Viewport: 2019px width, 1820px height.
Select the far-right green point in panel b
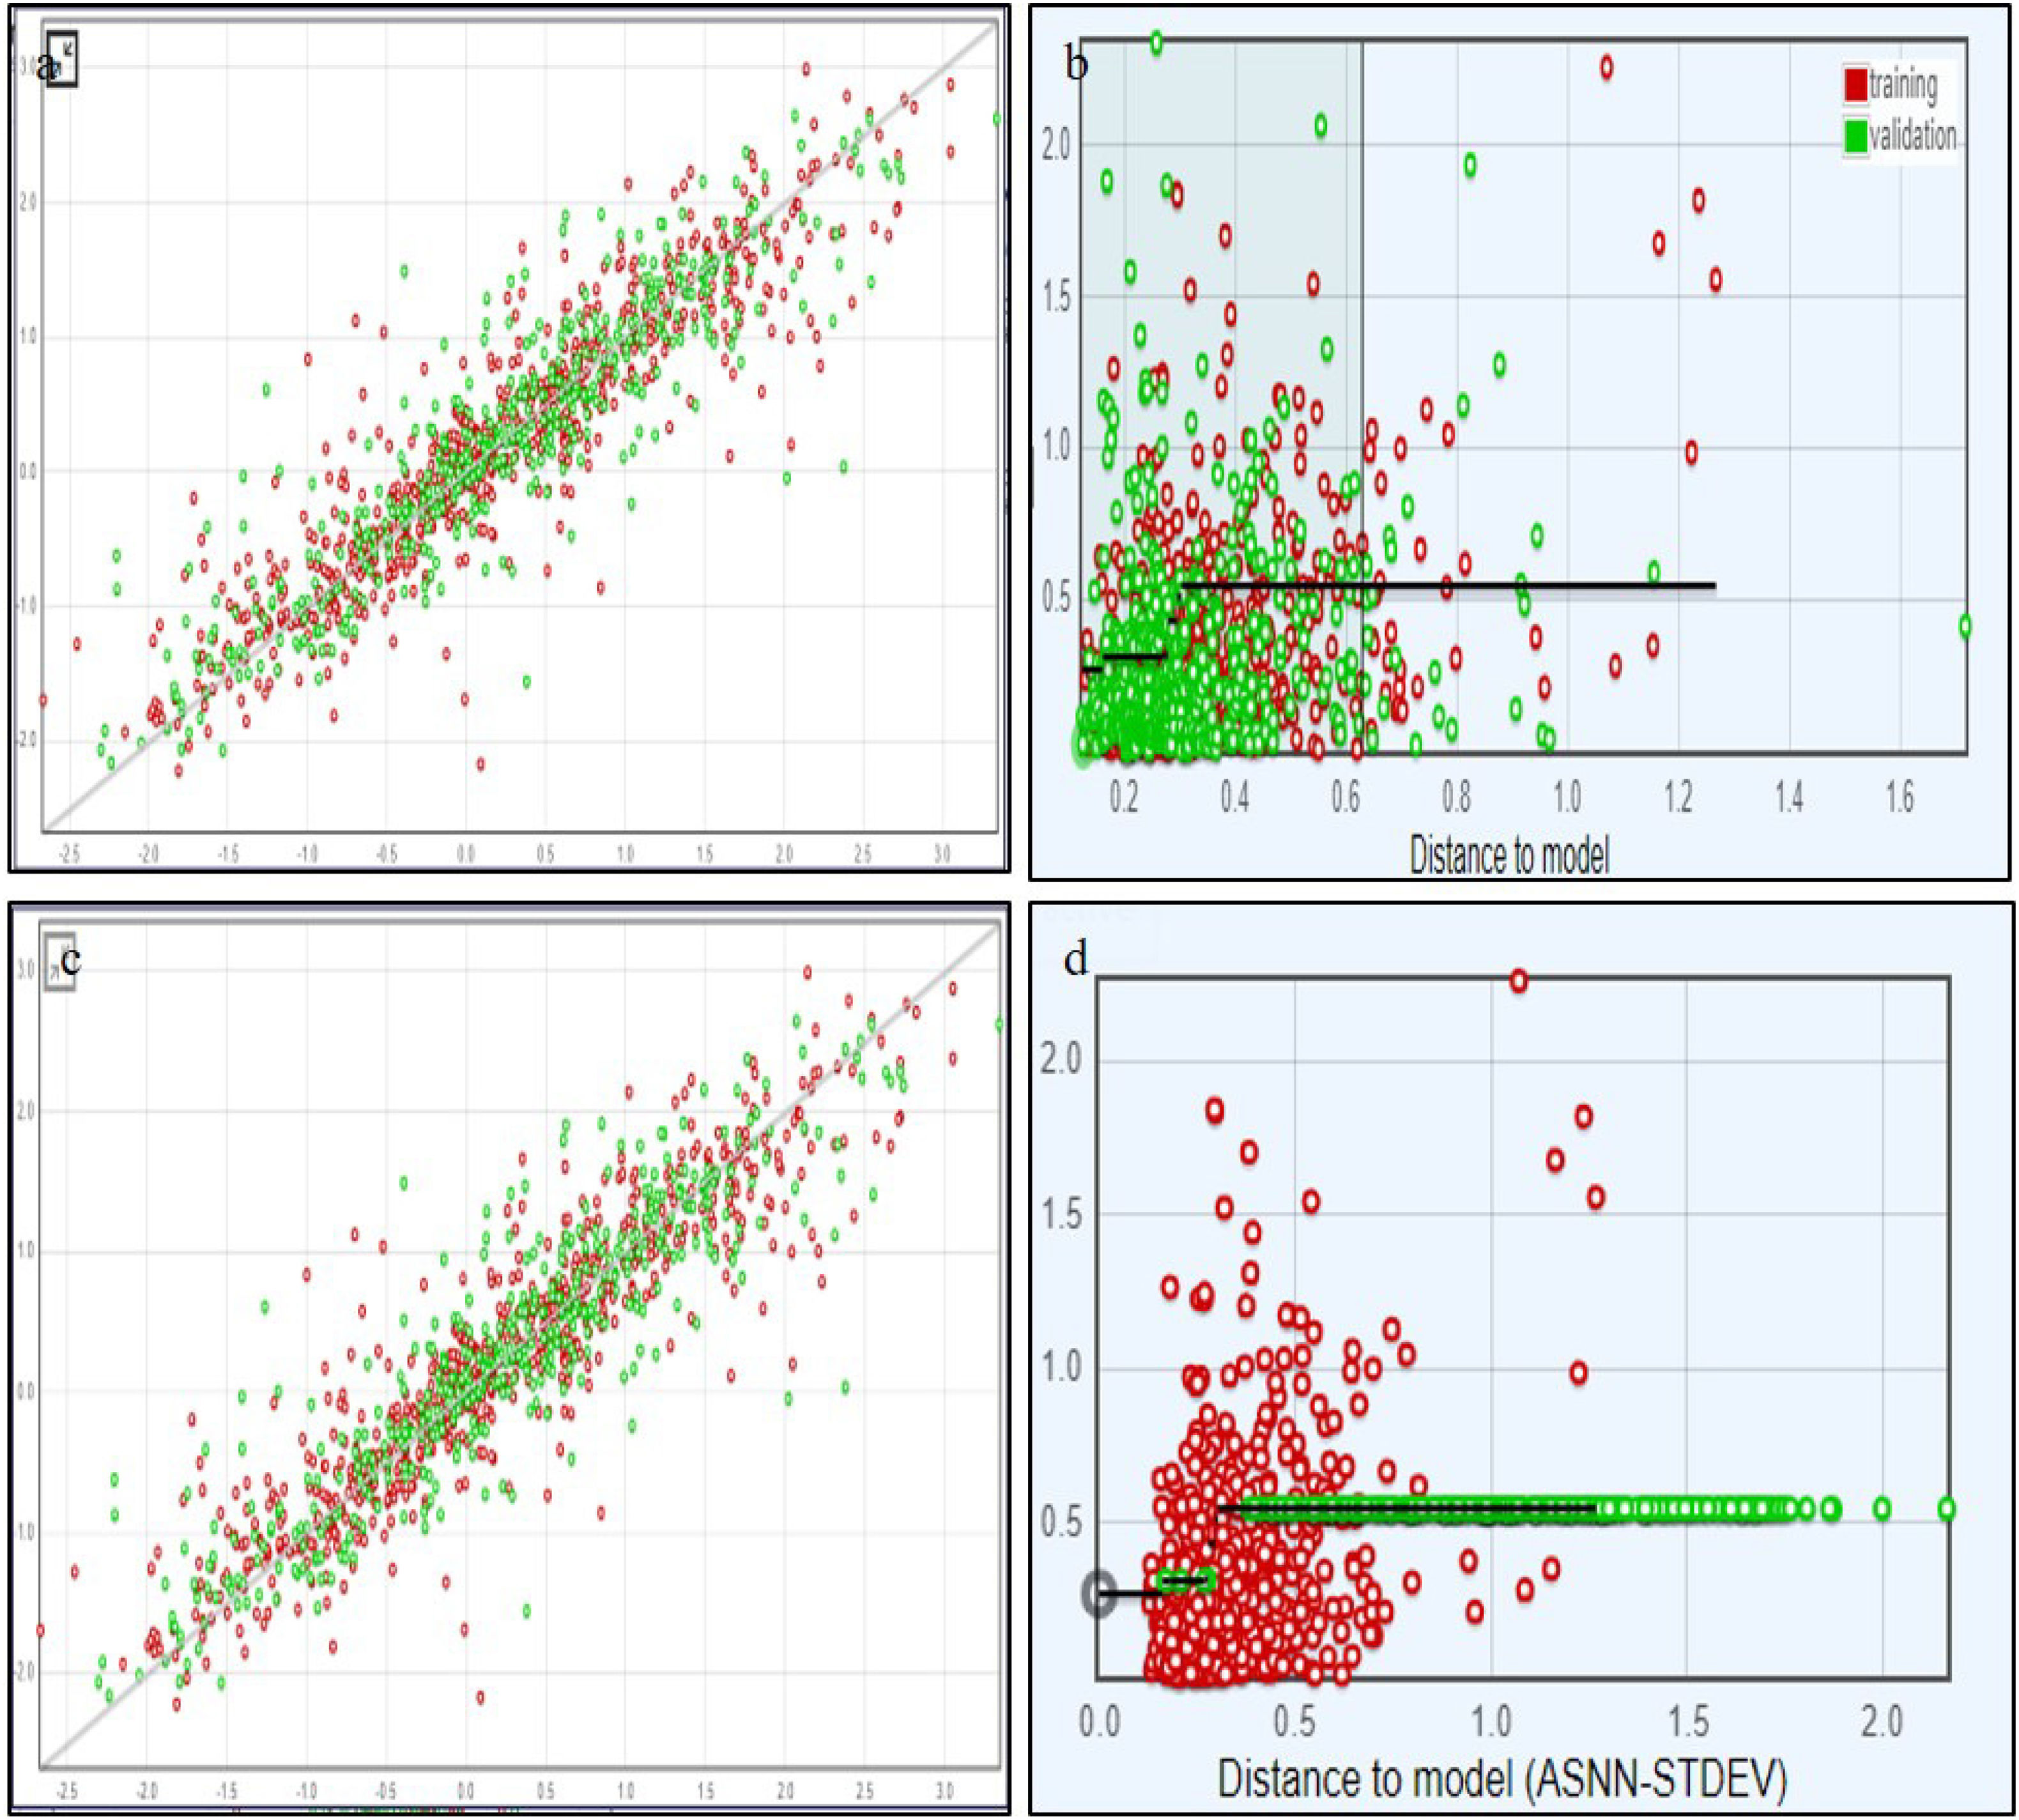[1965, 626]
